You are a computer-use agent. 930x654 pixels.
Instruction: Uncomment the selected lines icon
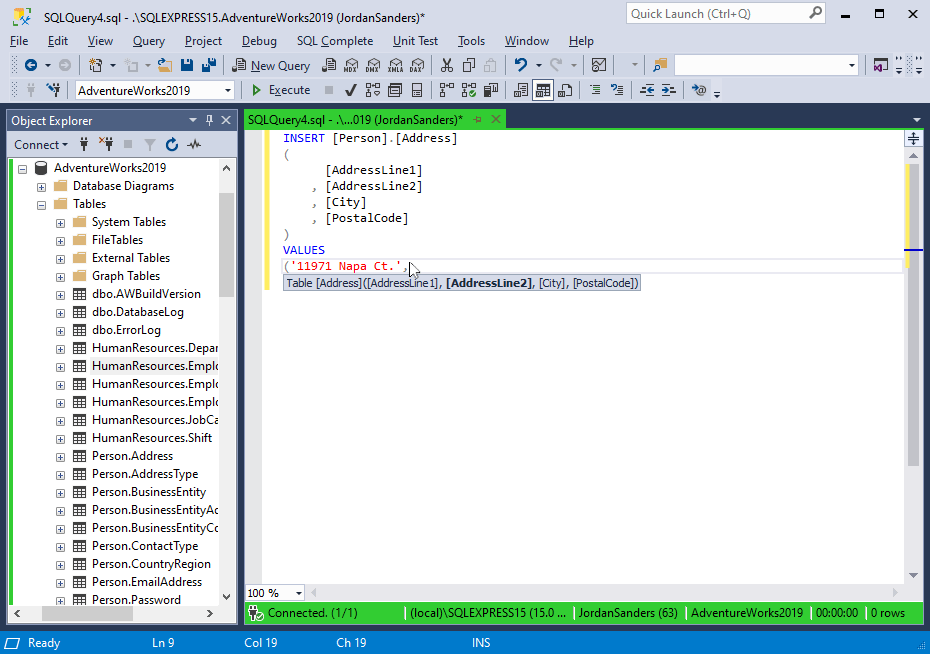tap(617, 90)
